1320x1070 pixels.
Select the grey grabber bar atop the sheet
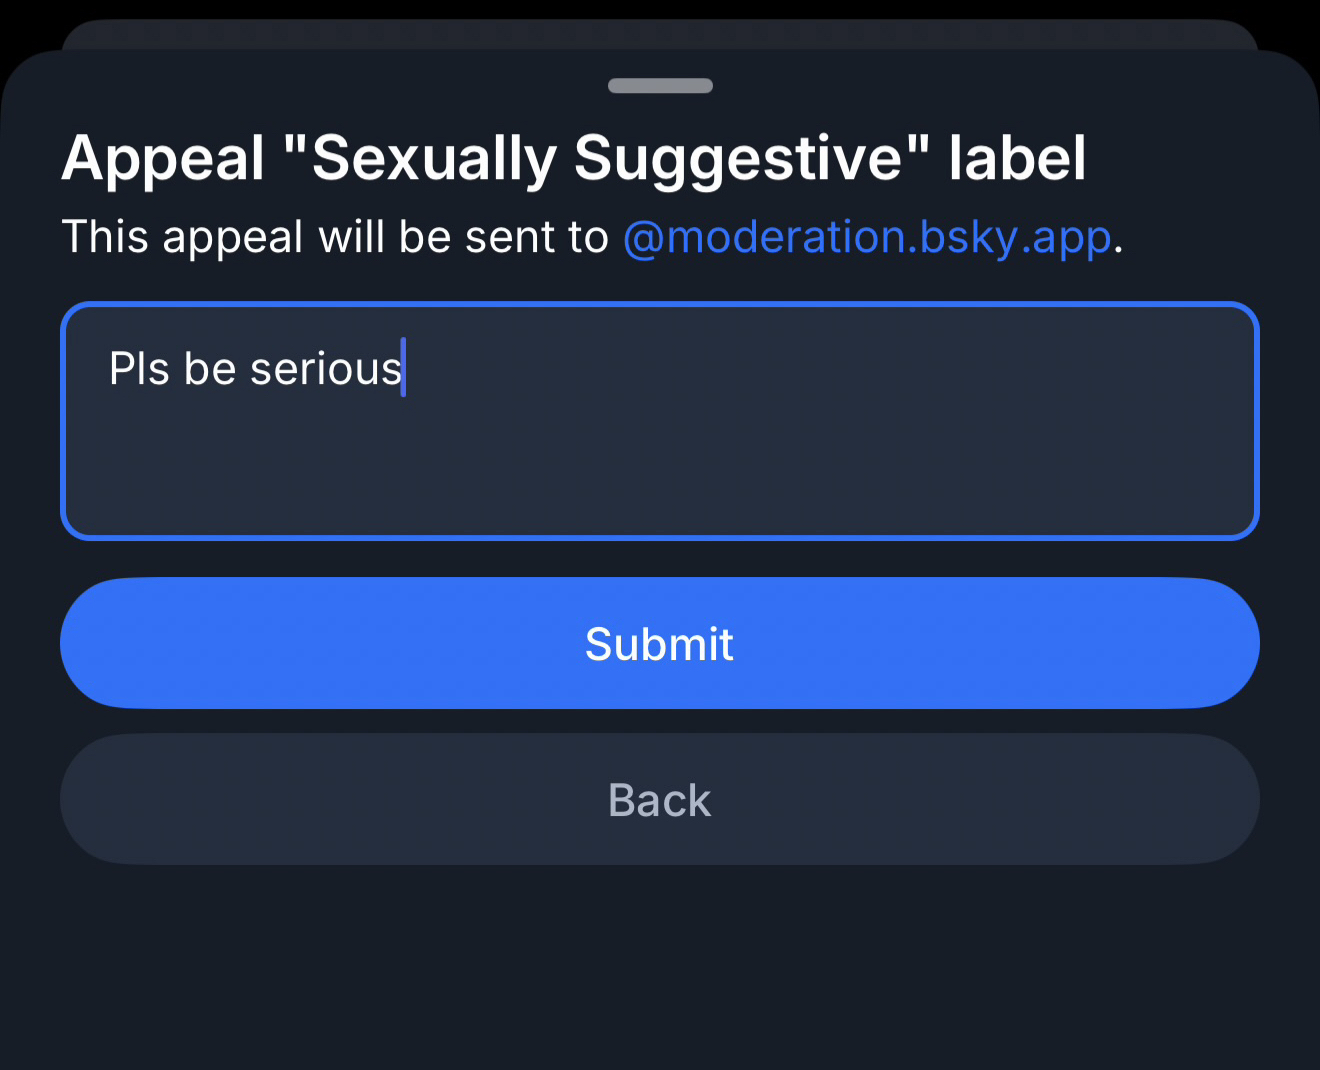(660, 86)
